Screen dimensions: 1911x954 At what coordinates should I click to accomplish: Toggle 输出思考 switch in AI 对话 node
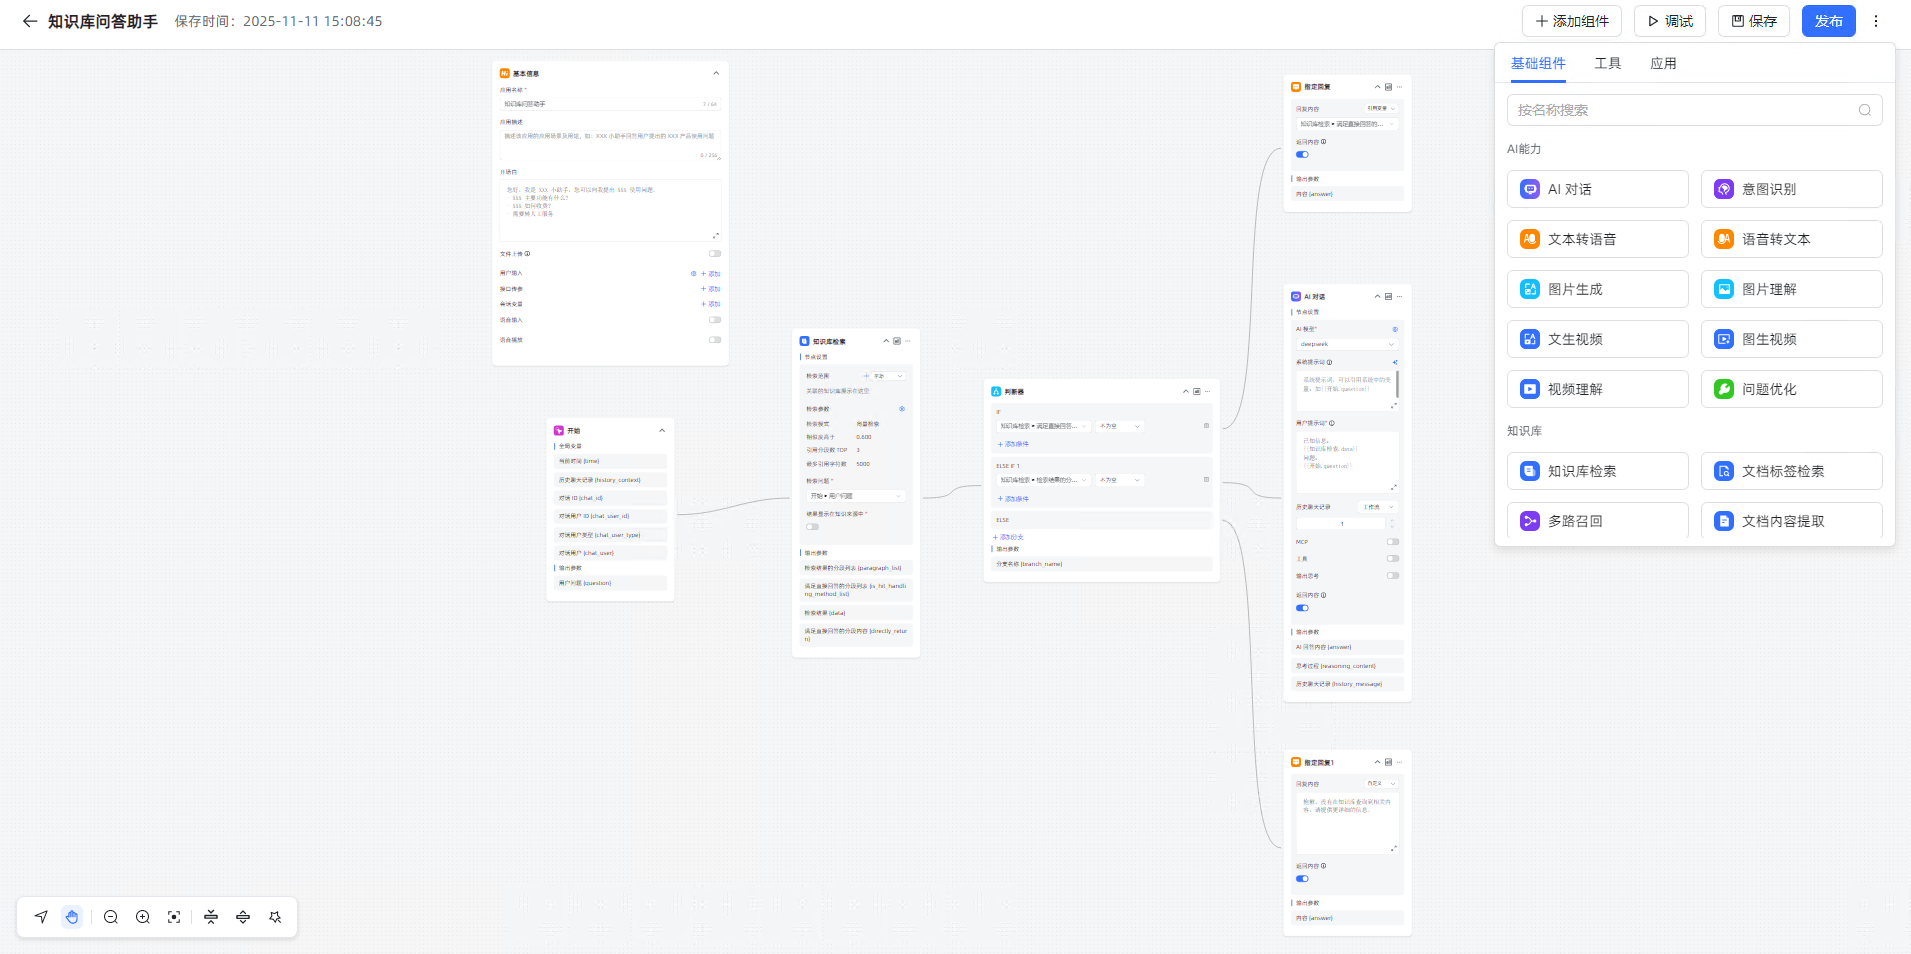1392,576
